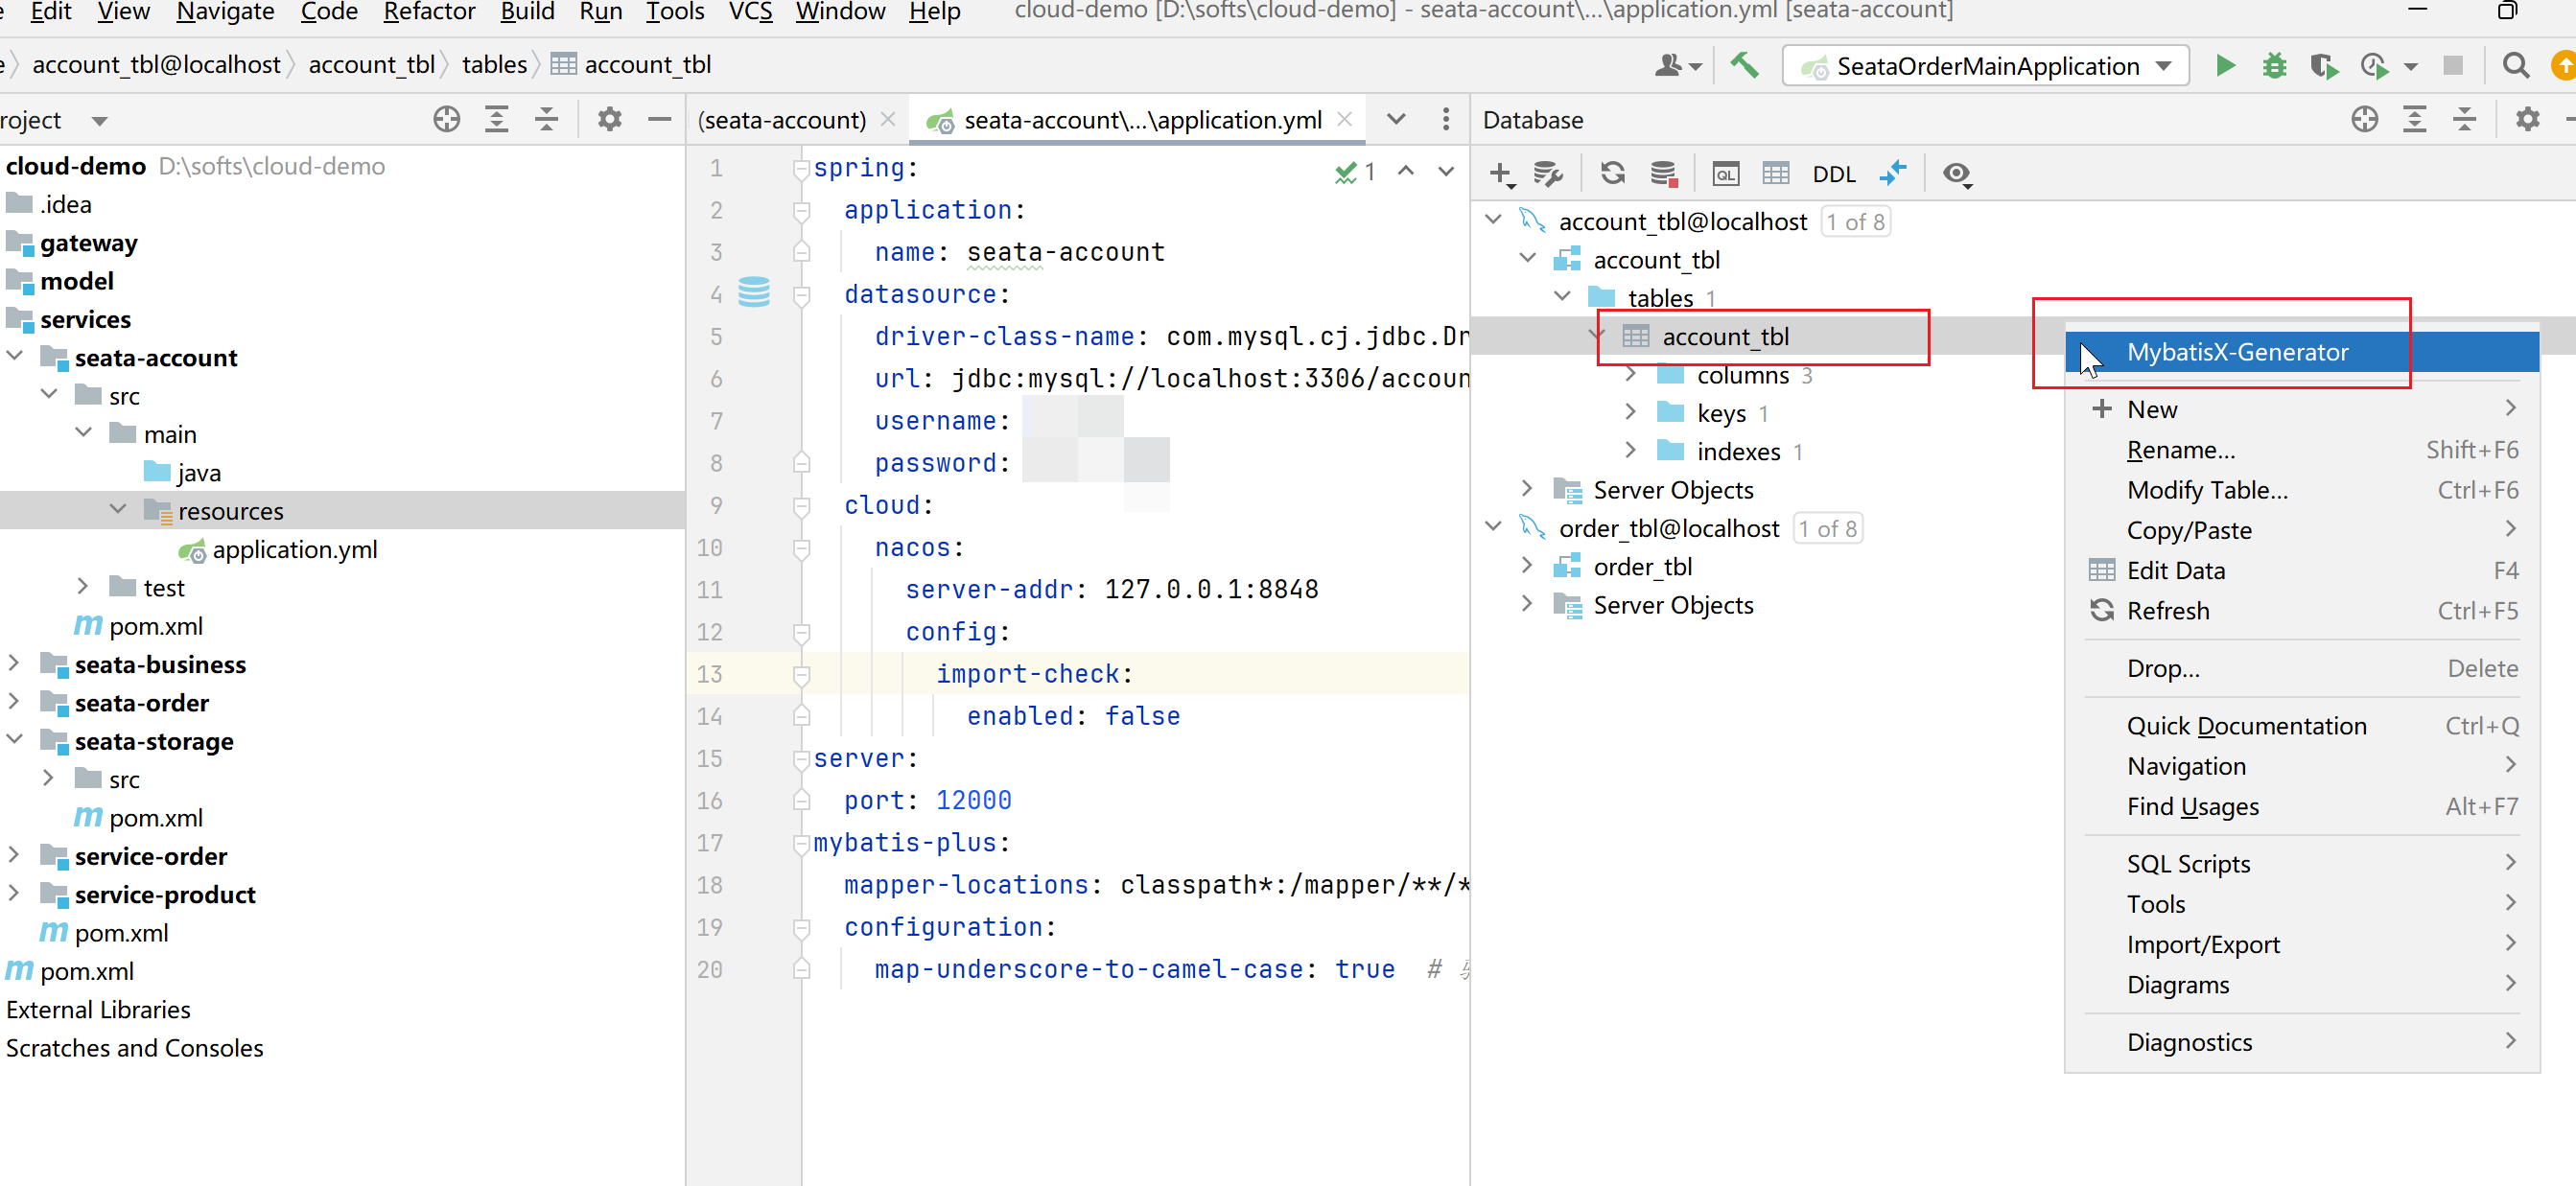
Task: Expand the seata-order module
Action: point(15,701)
